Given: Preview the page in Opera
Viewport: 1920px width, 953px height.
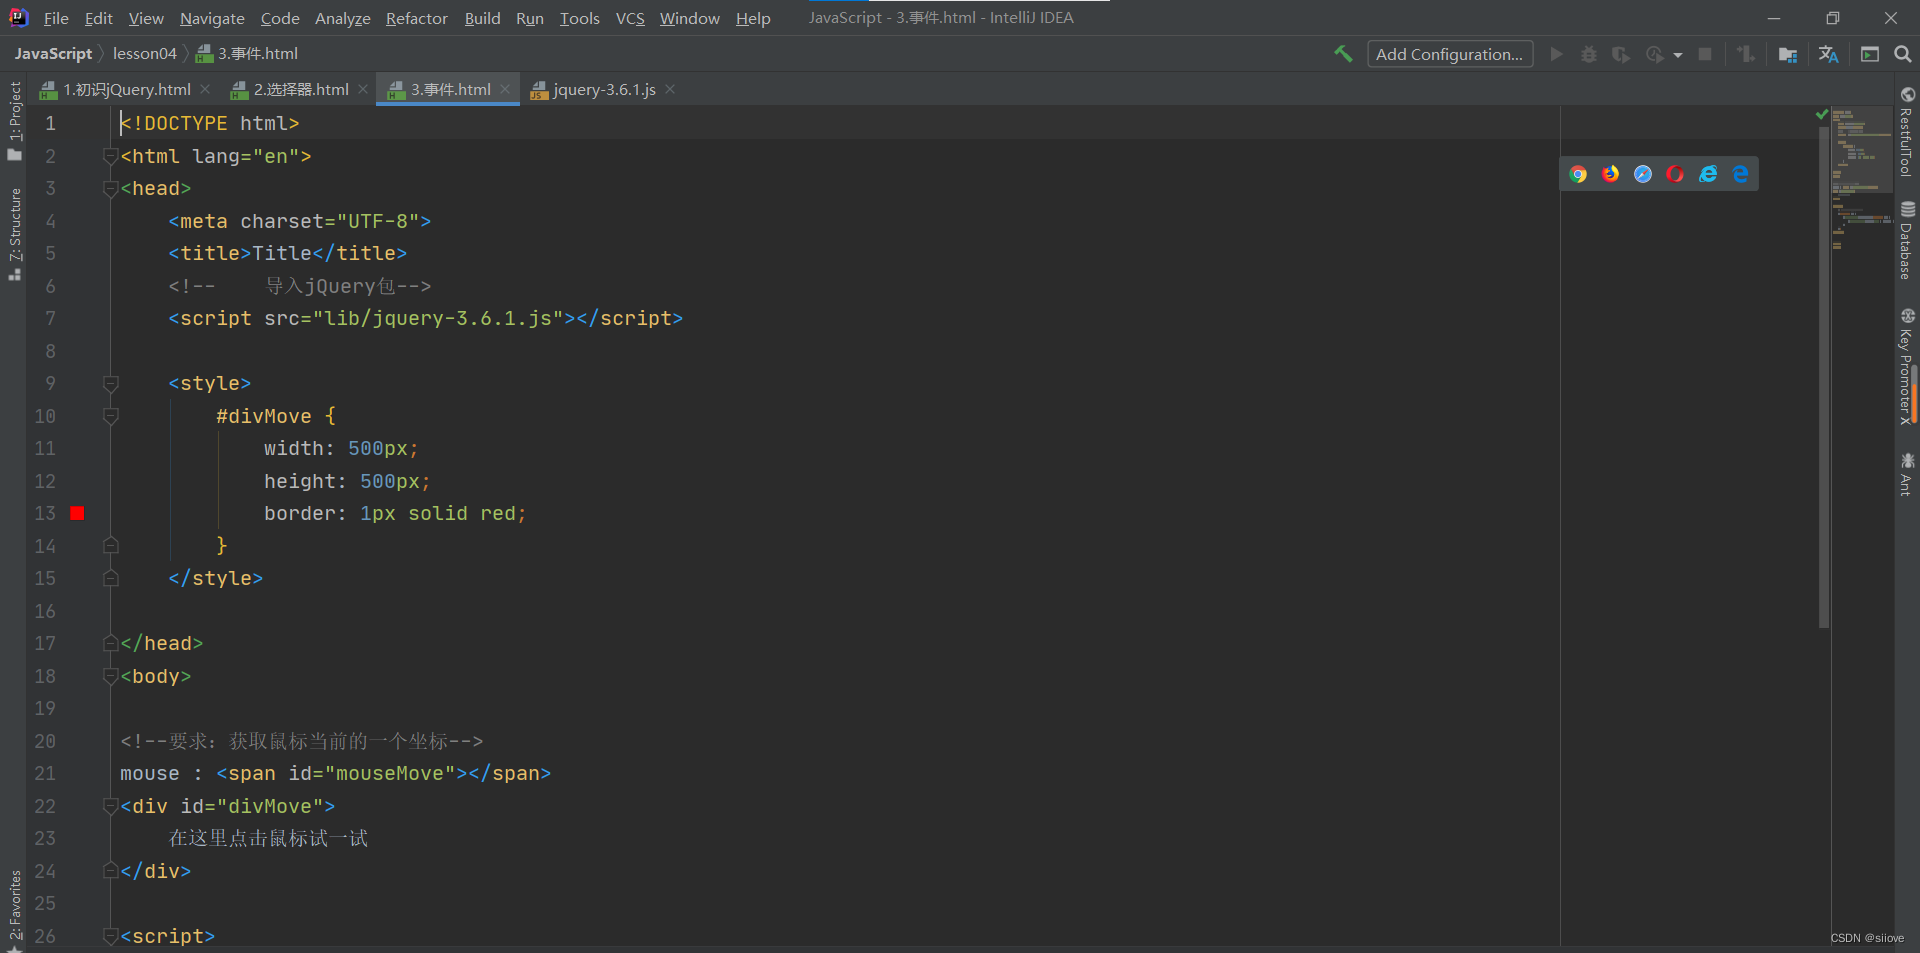Looking at the screenshot, I should pyautogui.click(x=1675, y=173).
